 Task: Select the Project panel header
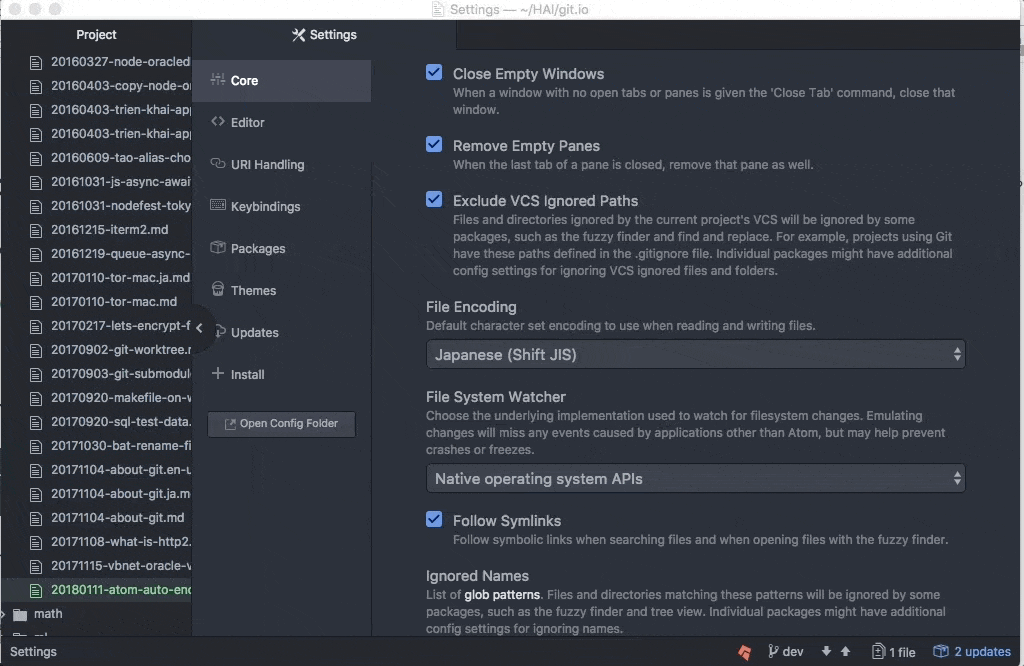coord(96,35)
